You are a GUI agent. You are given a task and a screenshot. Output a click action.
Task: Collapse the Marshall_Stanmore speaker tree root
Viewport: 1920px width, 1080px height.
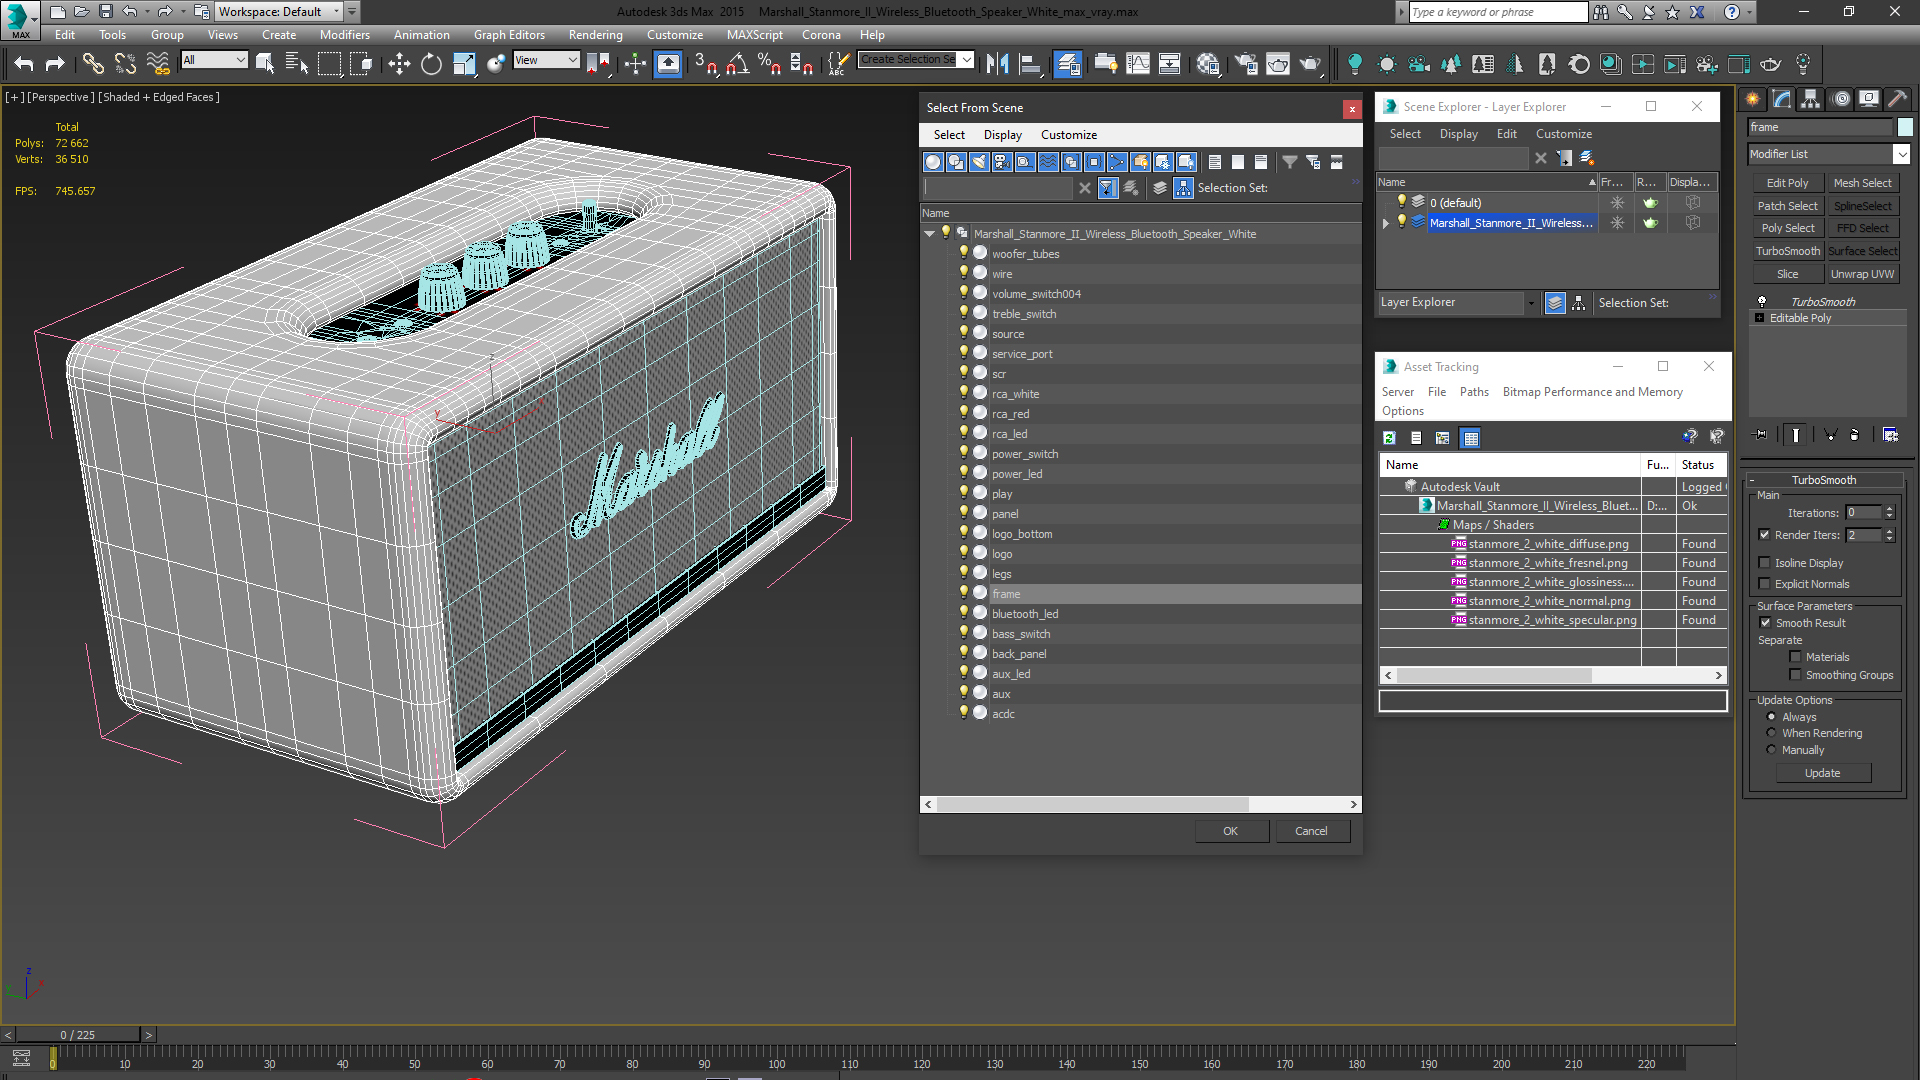(x=930, y=233)
